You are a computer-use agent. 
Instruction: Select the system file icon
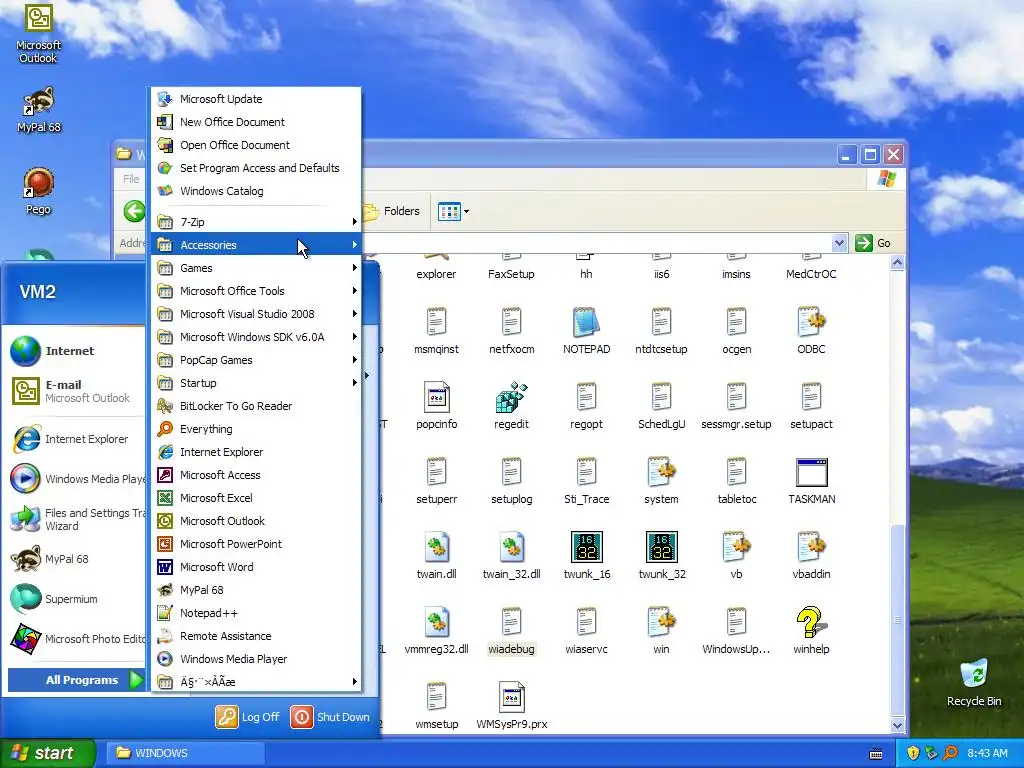click(x=662, y=473)
